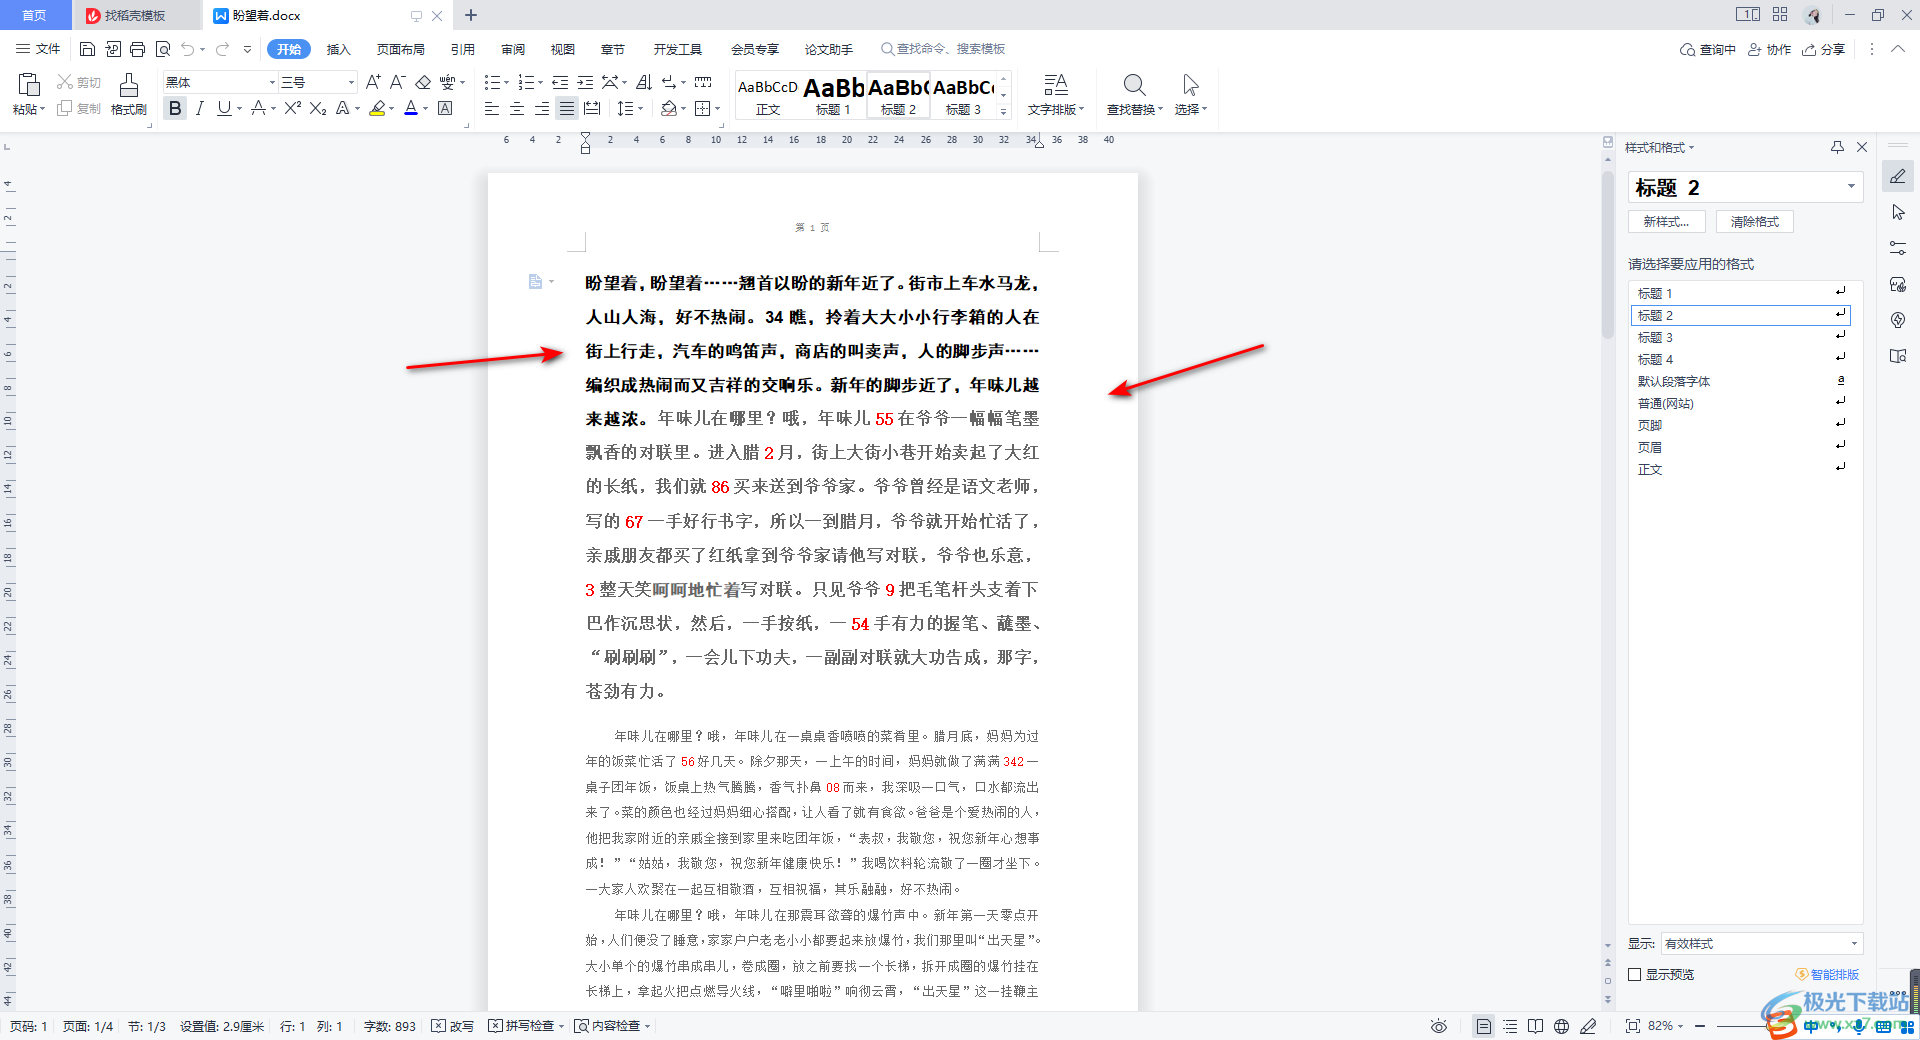
Task: Click the selection arrow icon in right sidebar
Action: point(1898,212)
